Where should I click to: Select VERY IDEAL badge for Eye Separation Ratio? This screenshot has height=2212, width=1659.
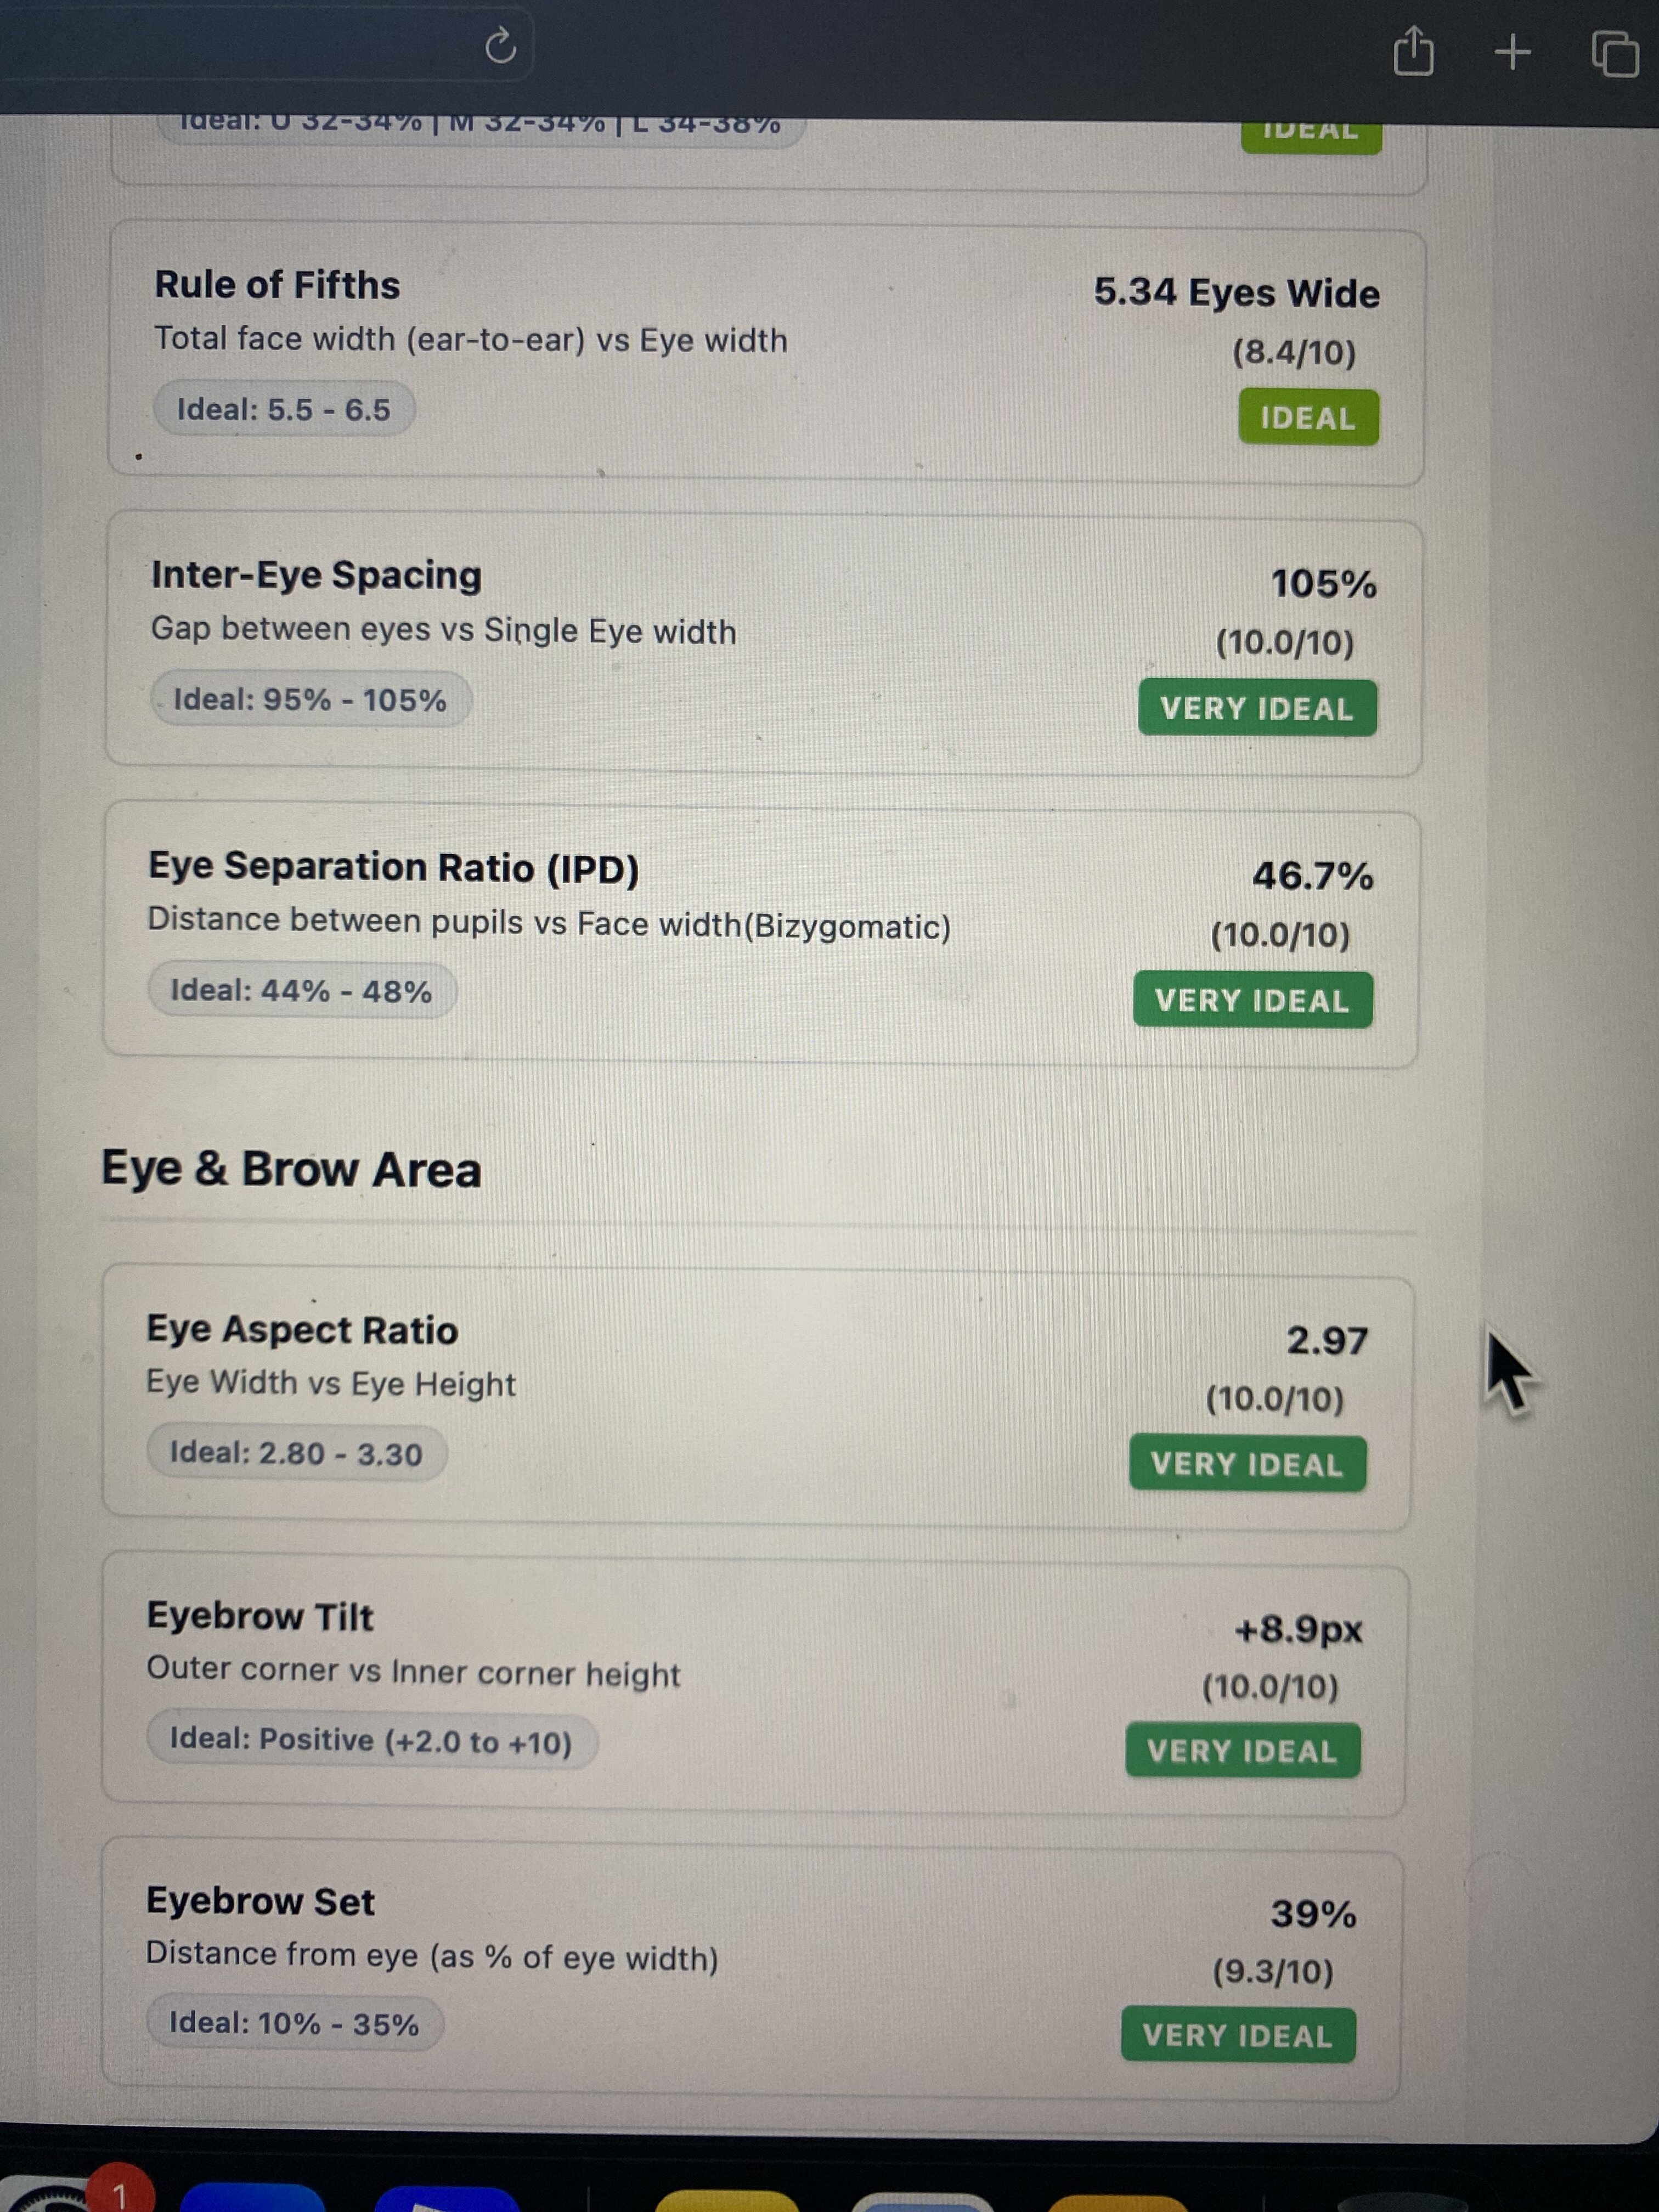1252,1000
